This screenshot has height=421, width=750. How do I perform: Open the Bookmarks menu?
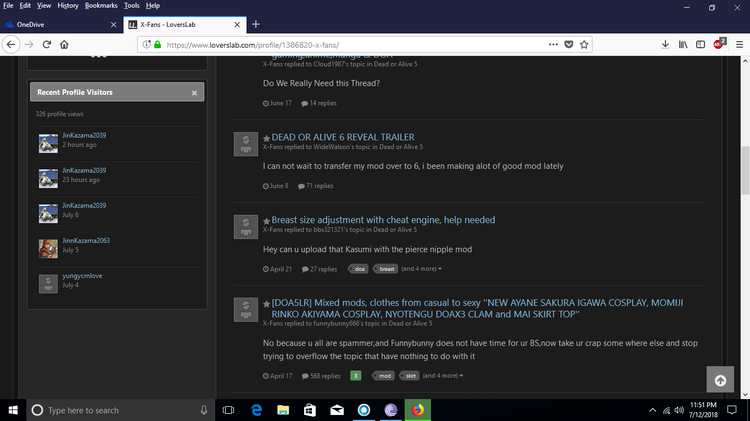101,6
